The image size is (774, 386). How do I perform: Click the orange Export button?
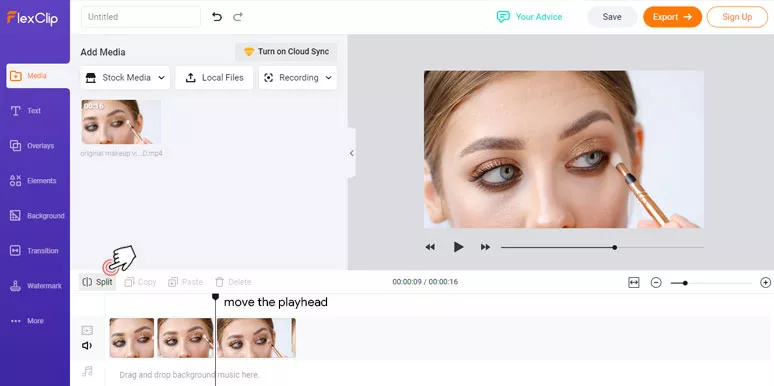[x=672, y=17]
